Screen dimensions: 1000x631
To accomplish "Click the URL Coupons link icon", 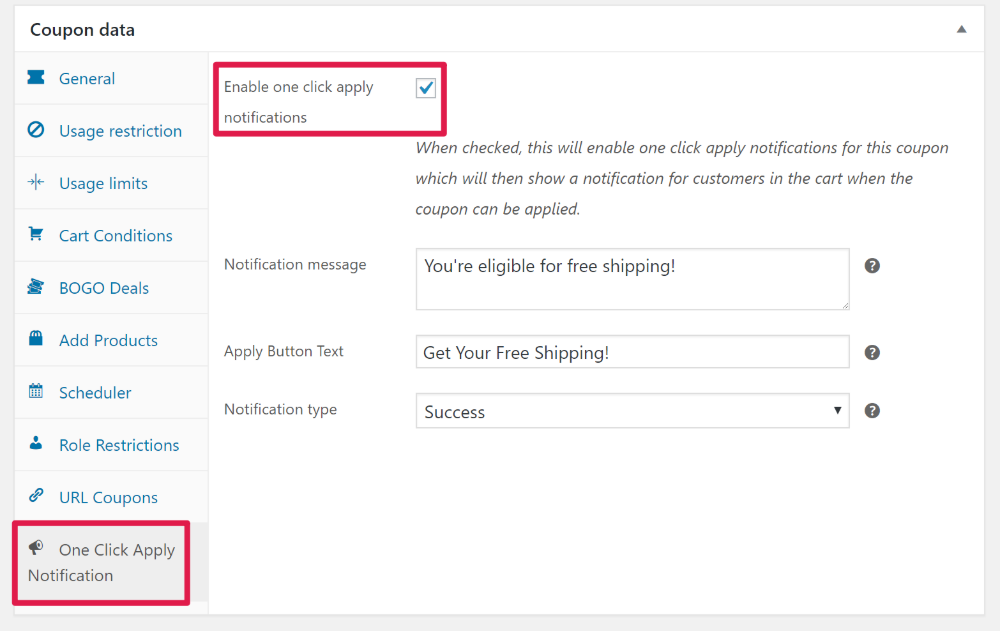I will click(36, 495).
